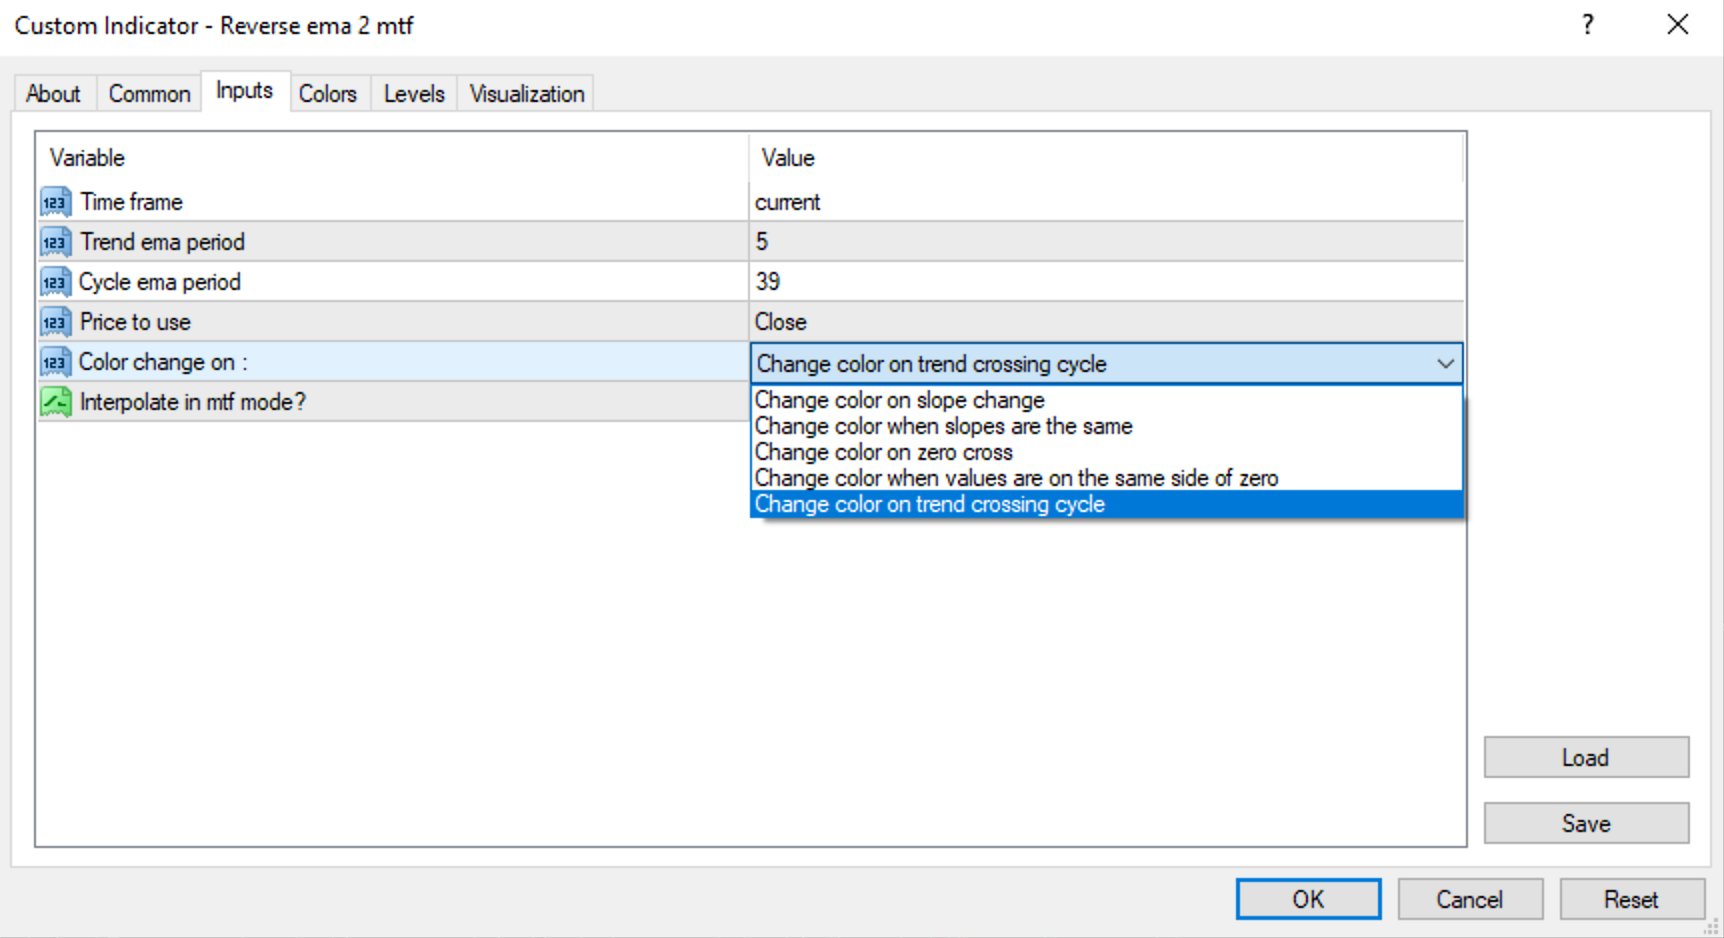Click the Load button

(x=1586, y=758)
